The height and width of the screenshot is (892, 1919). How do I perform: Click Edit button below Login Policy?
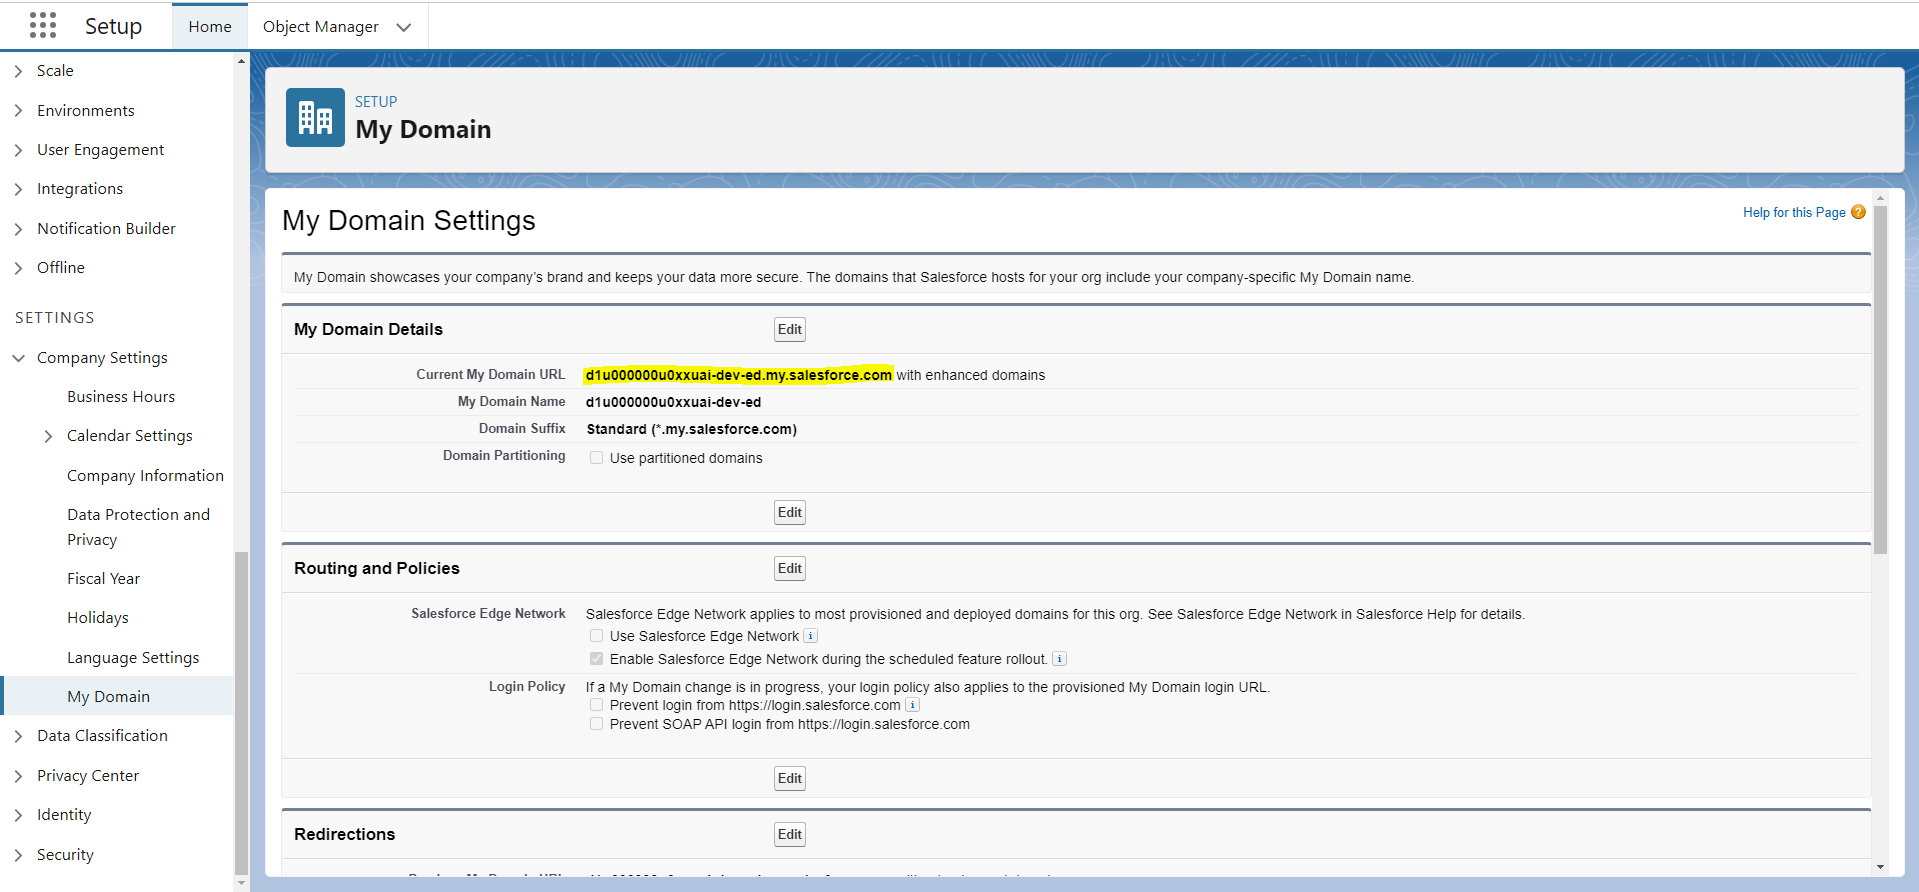click(790, 779)
